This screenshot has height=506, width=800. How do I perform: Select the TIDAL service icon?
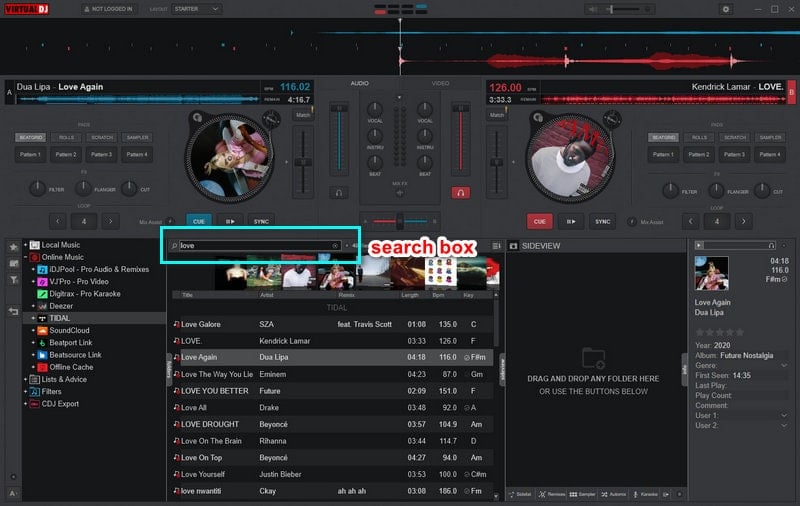[42, 318]
